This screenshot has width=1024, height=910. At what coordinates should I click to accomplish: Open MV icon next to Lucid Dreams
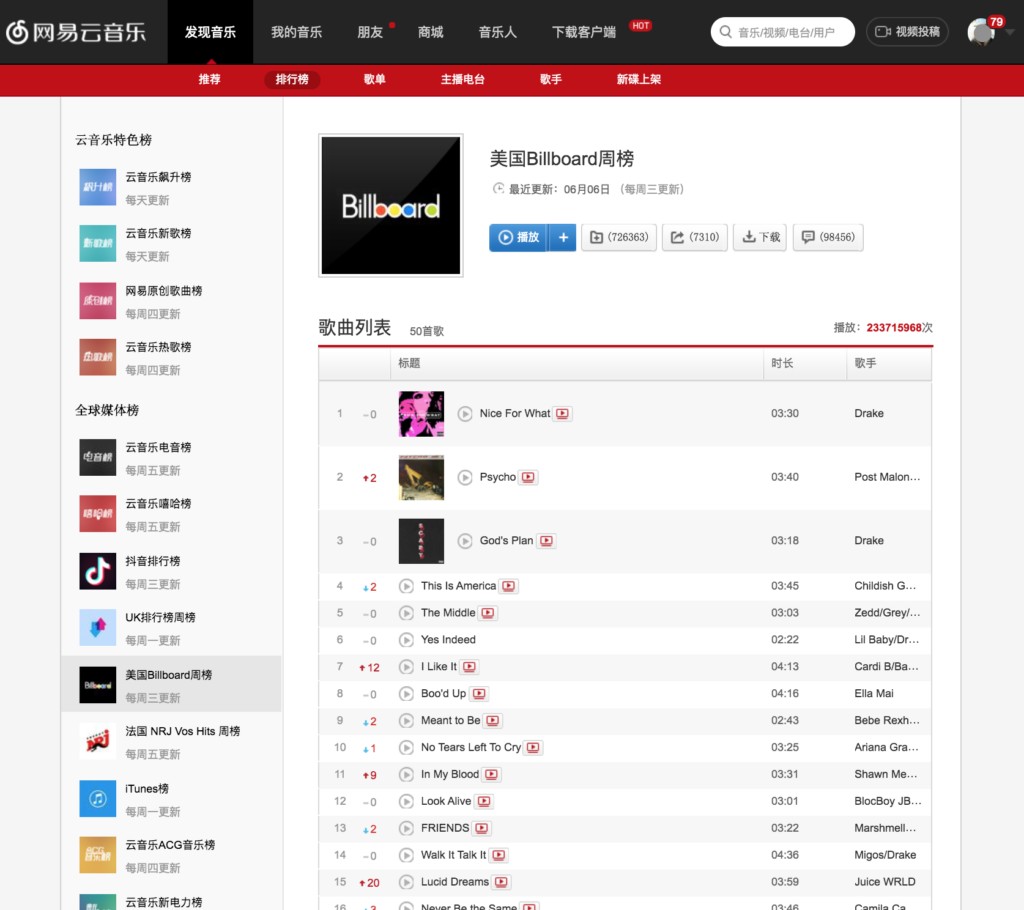[x=502, y=882]
